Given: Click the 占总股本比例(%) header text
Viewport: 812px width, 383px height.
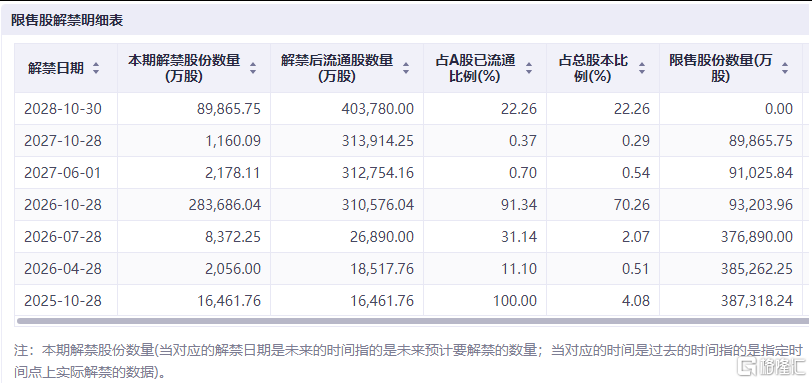Looking at the screenshot, I should [593, 68].
